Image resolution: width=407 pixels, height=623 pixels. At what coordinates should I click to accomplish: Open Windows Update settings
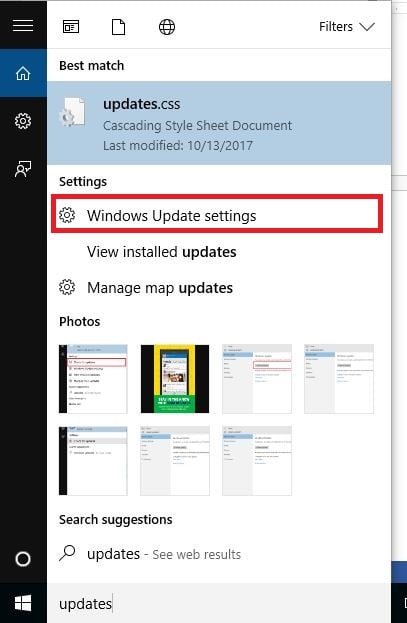point(217,215)
